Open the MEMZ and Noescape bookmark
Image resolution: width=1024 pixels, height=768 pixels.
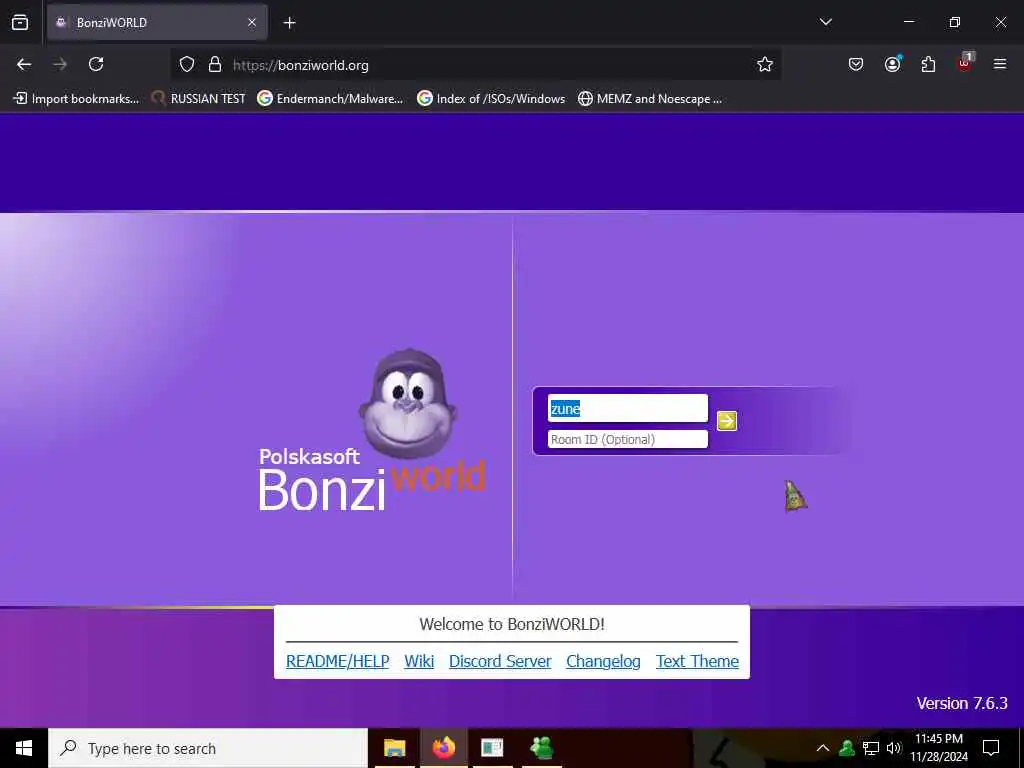pyautogui.click(x=650, y=99)
